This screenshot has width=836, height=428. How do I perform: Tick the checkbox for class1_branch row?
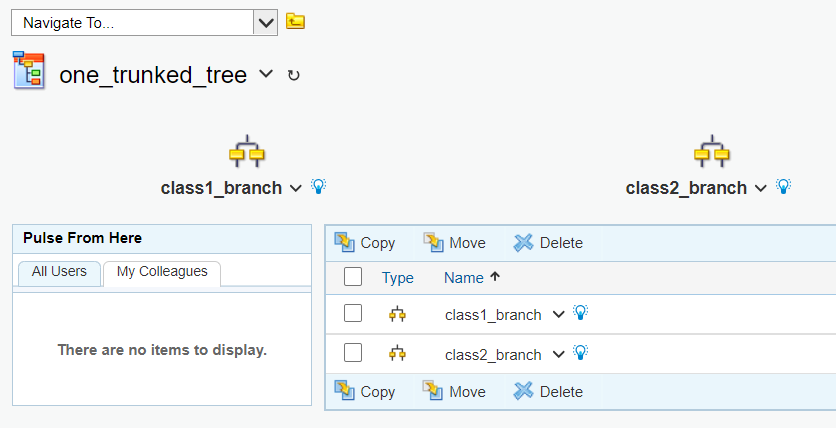(x=353, y=314)
